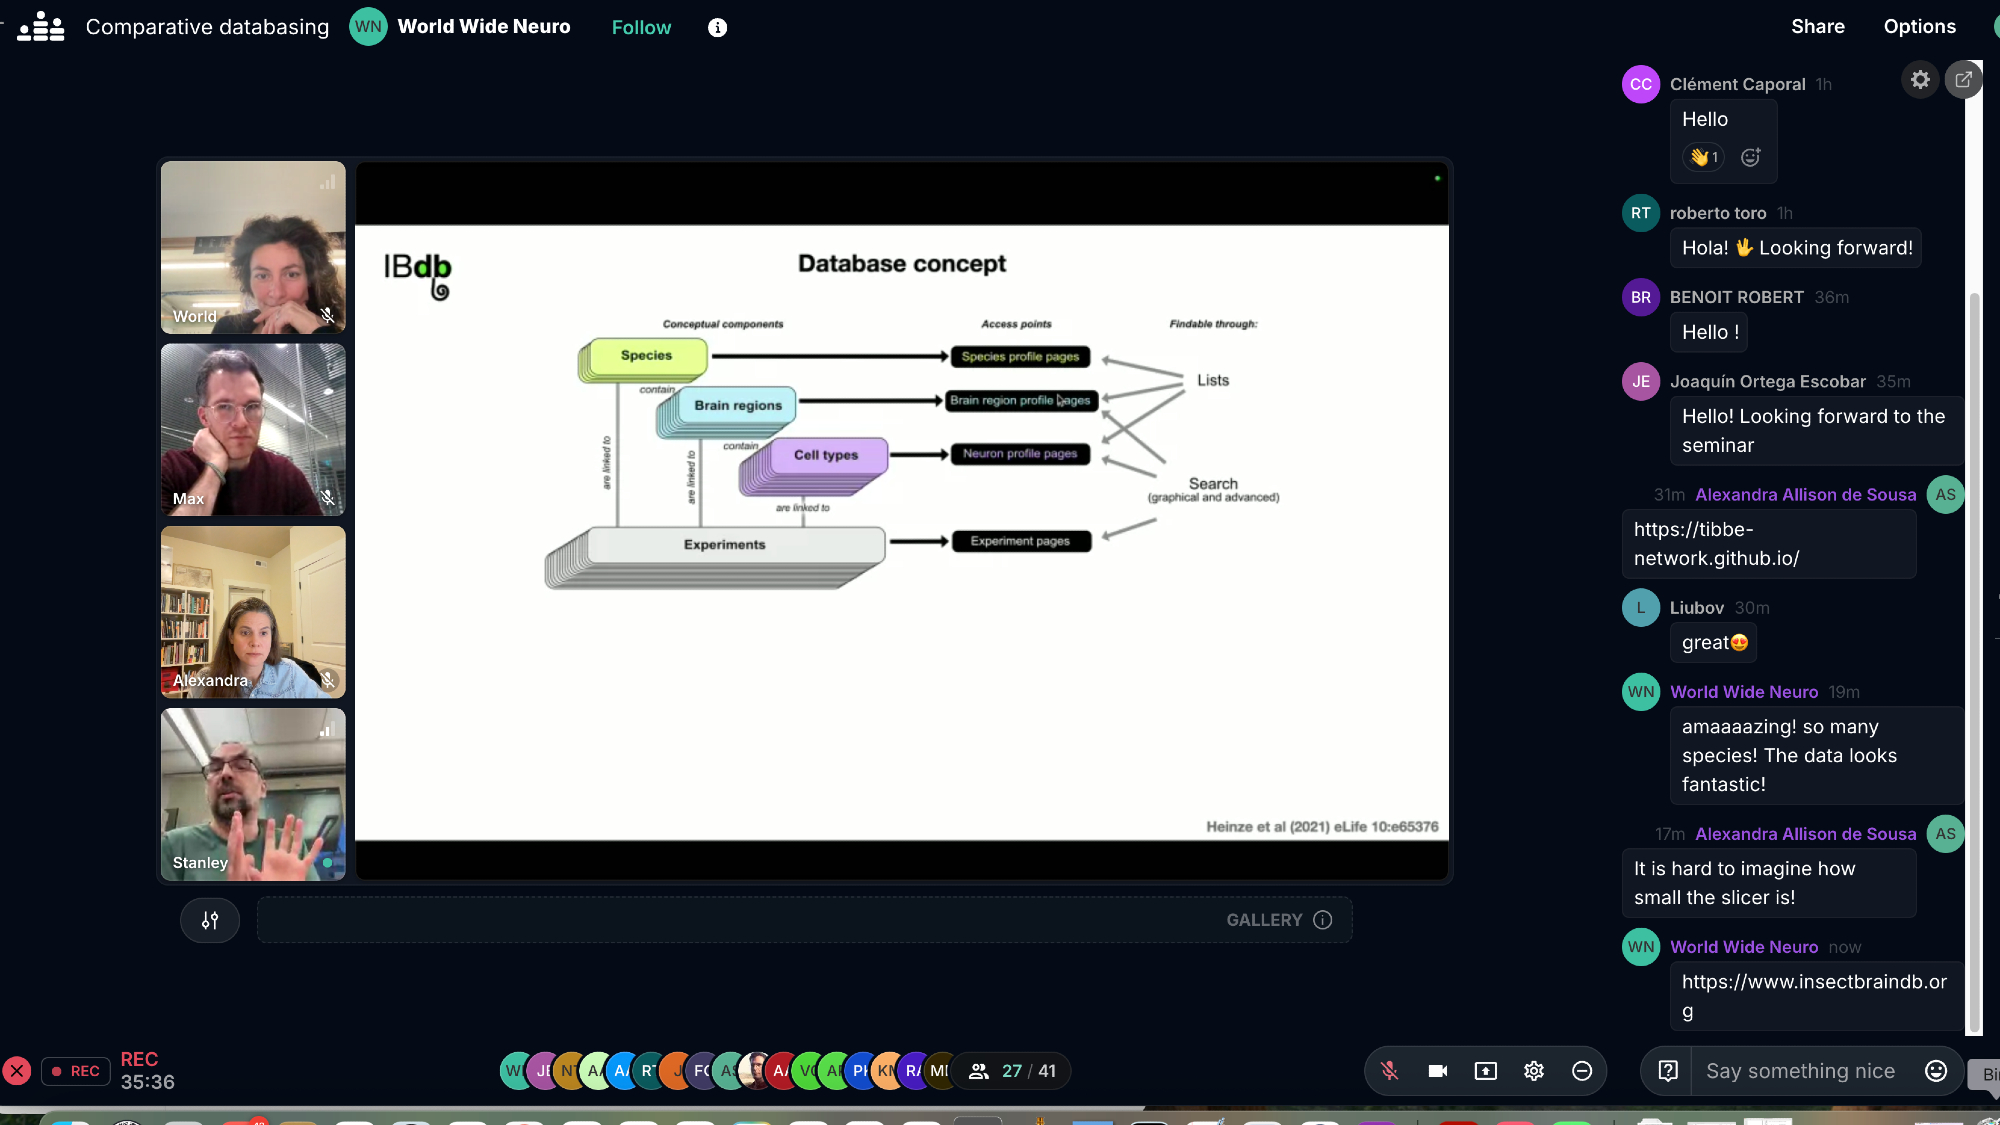
Task: Toggle the camera in bottom toolbar
Action: tap(1437, 1071)
